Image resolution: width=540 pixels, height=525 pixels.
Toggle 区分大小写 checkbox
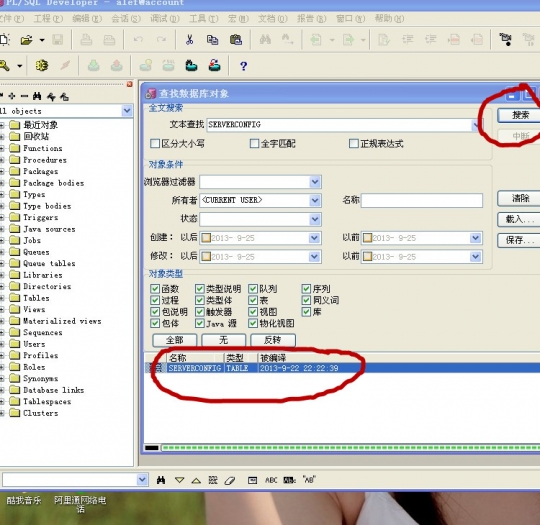(x=155, y=143)
